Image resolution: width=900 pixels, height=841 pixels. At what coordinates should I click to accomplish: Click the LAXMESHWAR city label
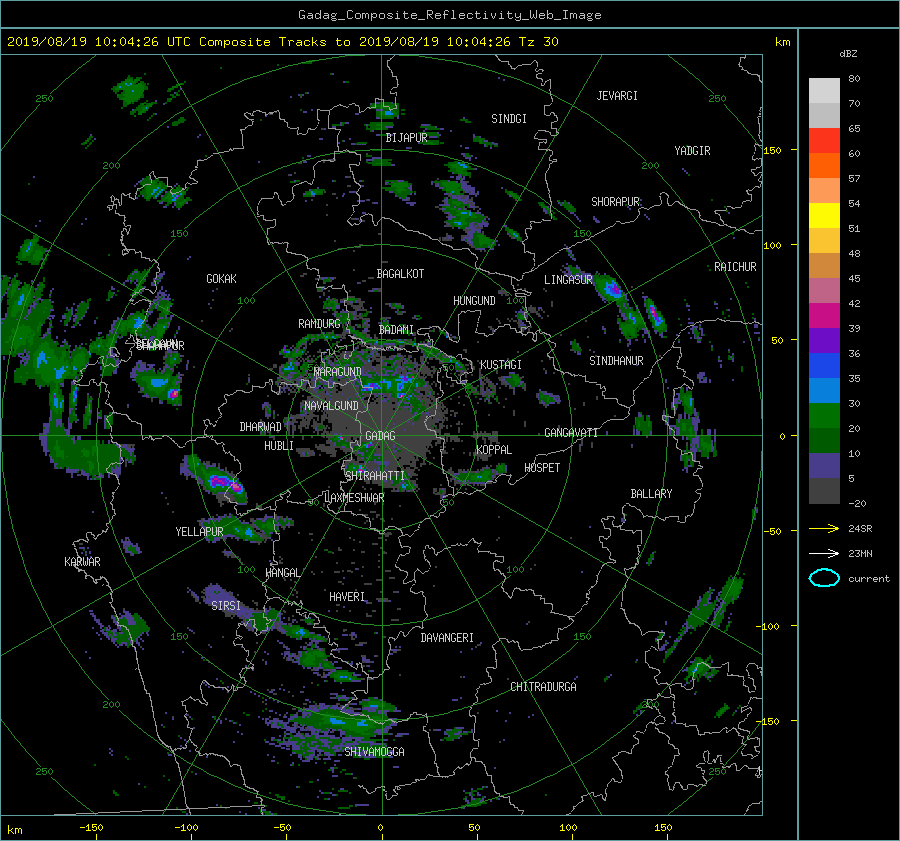coord(354,498)
